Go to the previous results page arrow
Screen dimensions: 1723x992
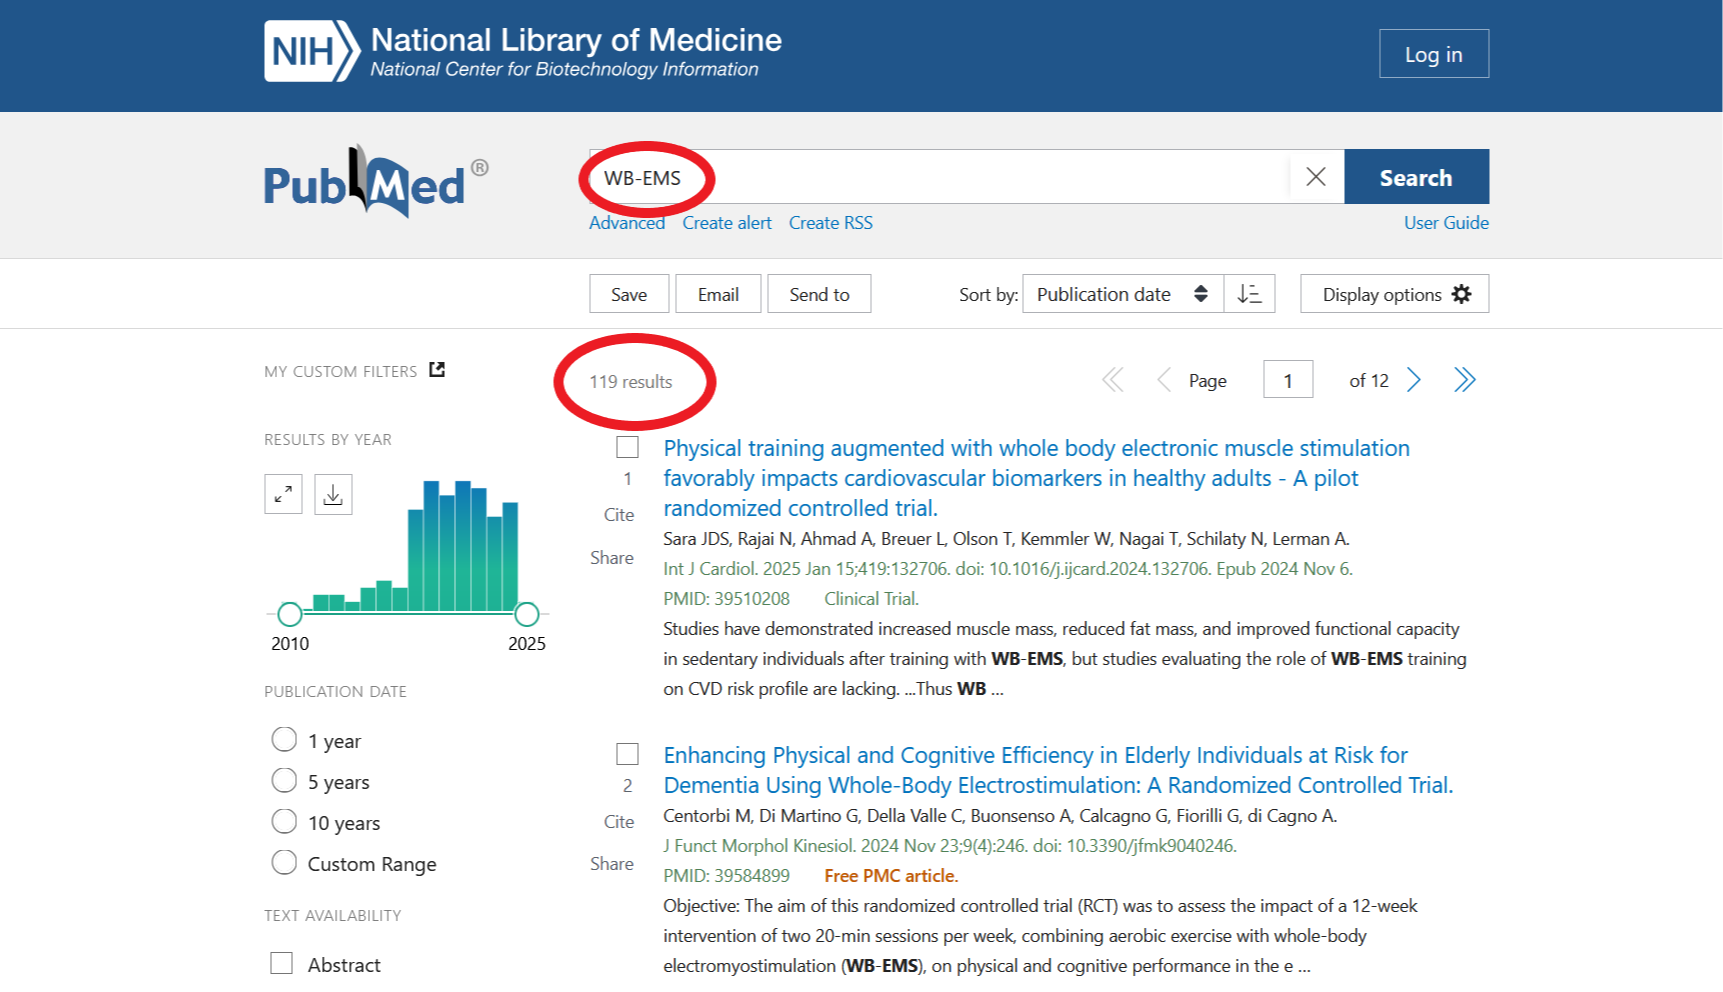tap(1164, 380)
